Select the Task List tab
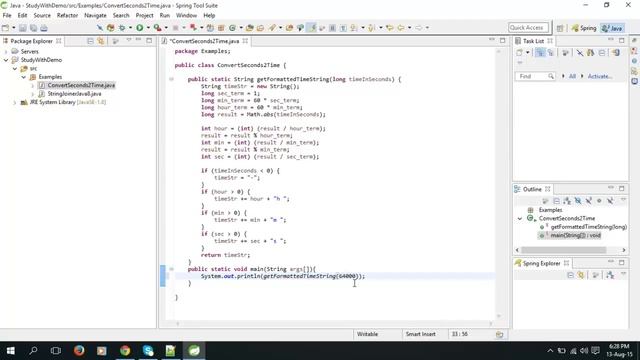 tap(533, 41)
